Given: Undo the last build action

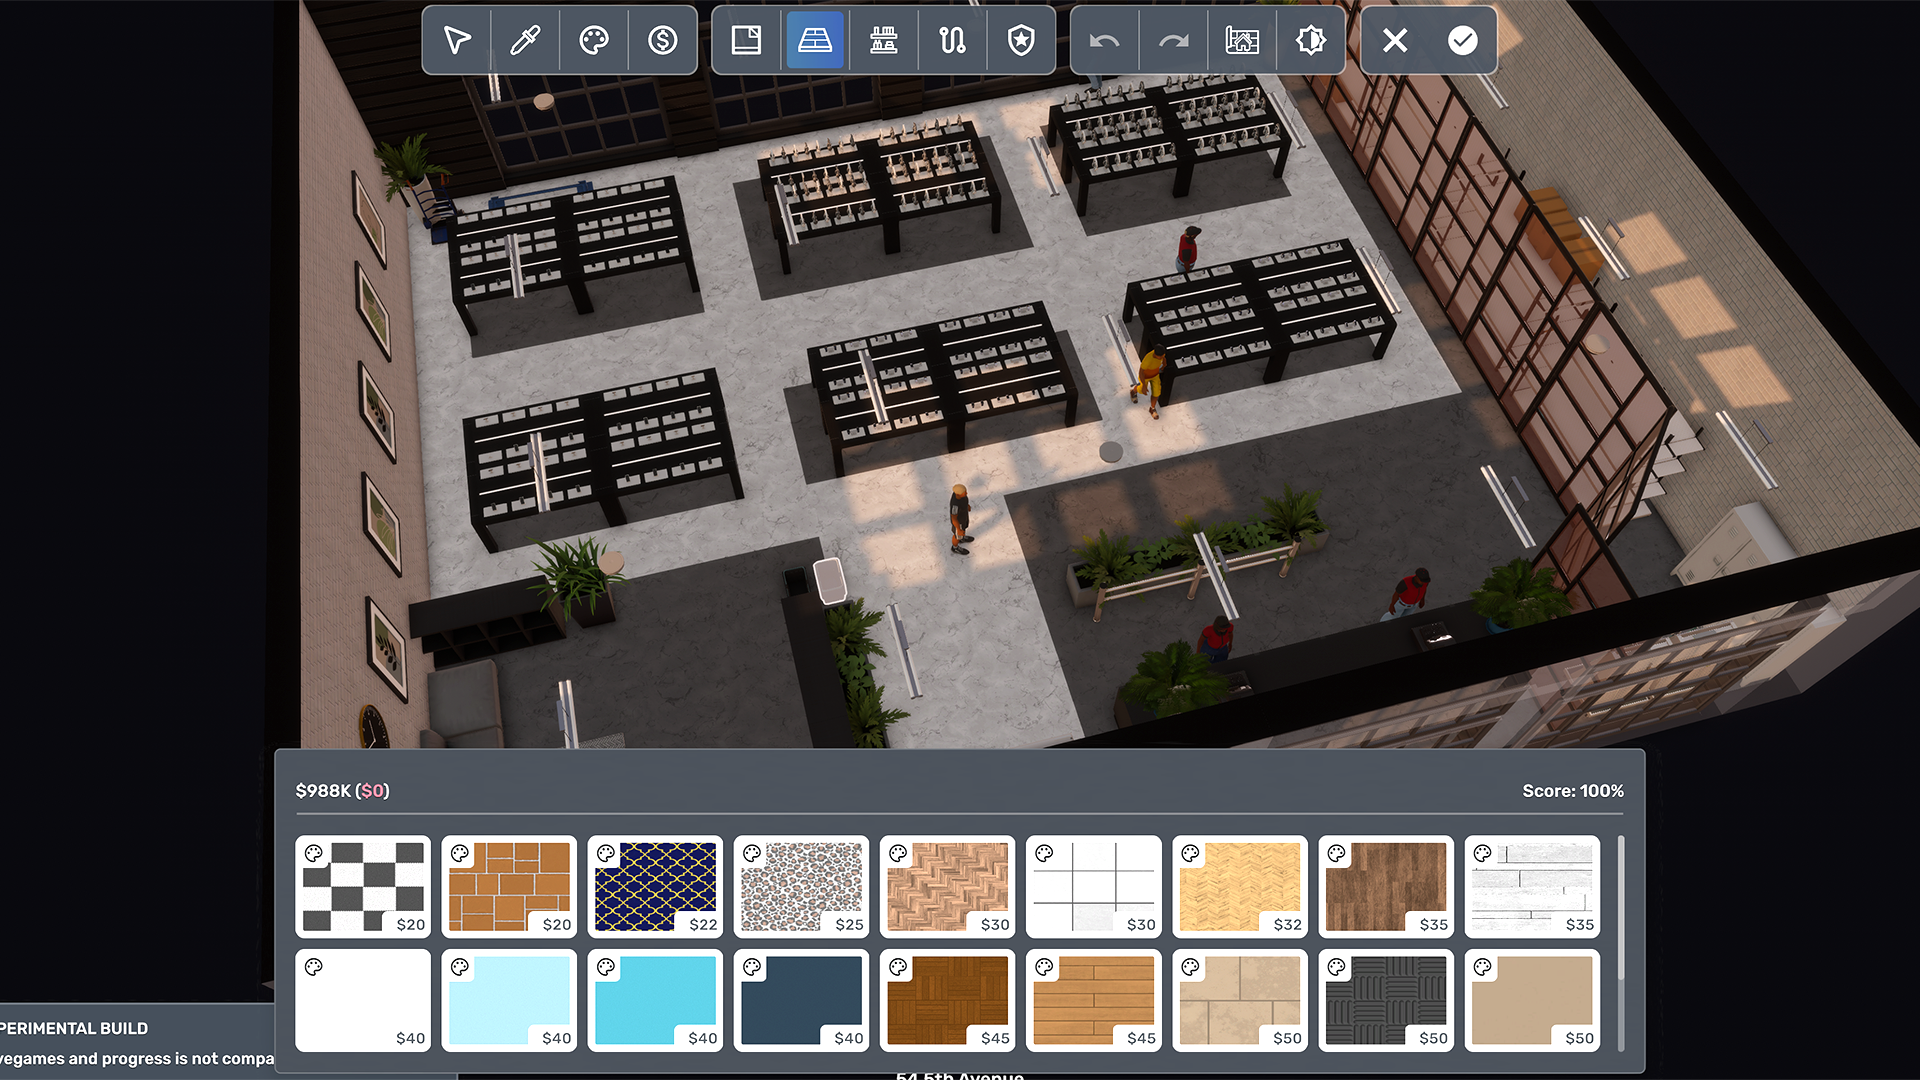Looking at the screenshot, I should coord(1104,40).
